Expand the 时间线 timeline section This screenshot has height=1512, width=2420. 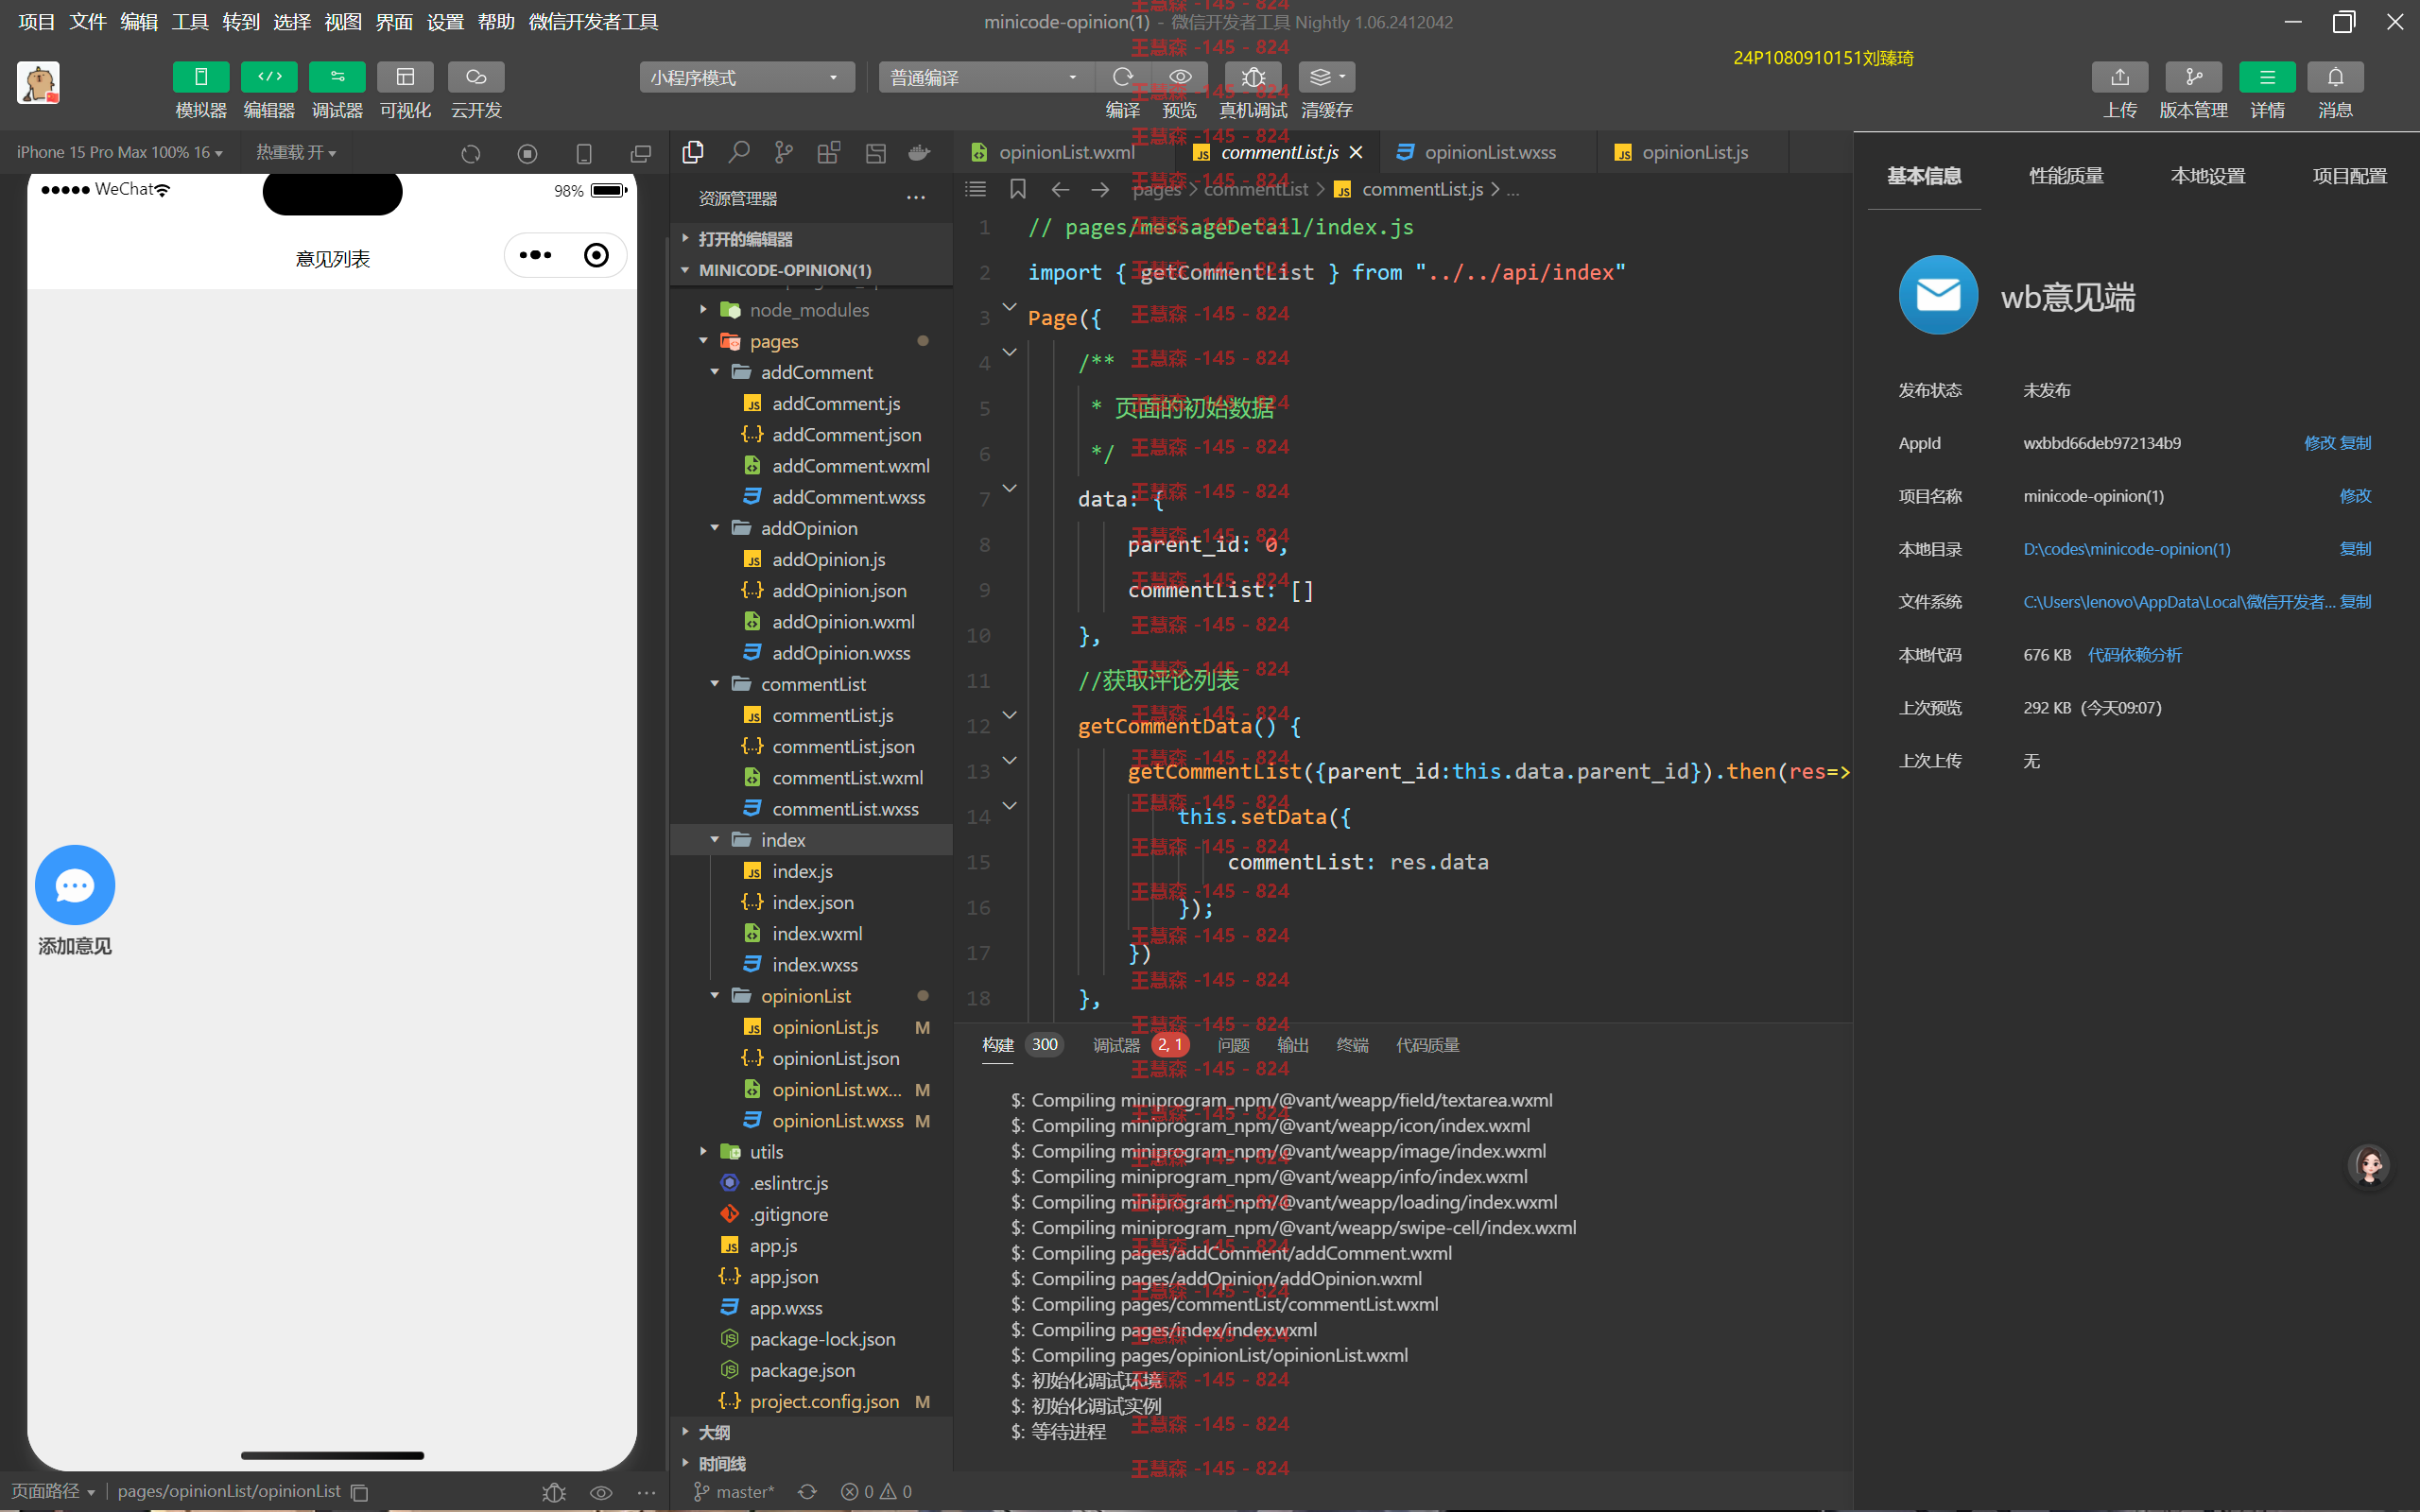point(810,1464)
